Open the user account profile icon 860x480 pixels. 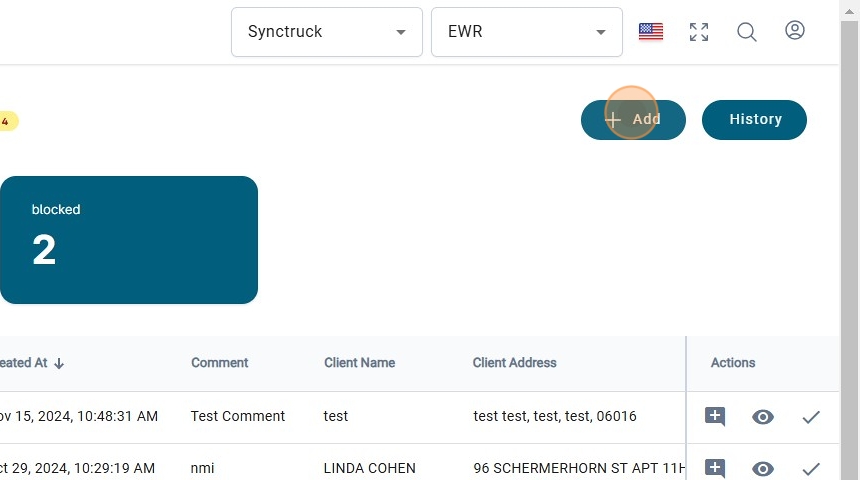click(x=795, y=31)
